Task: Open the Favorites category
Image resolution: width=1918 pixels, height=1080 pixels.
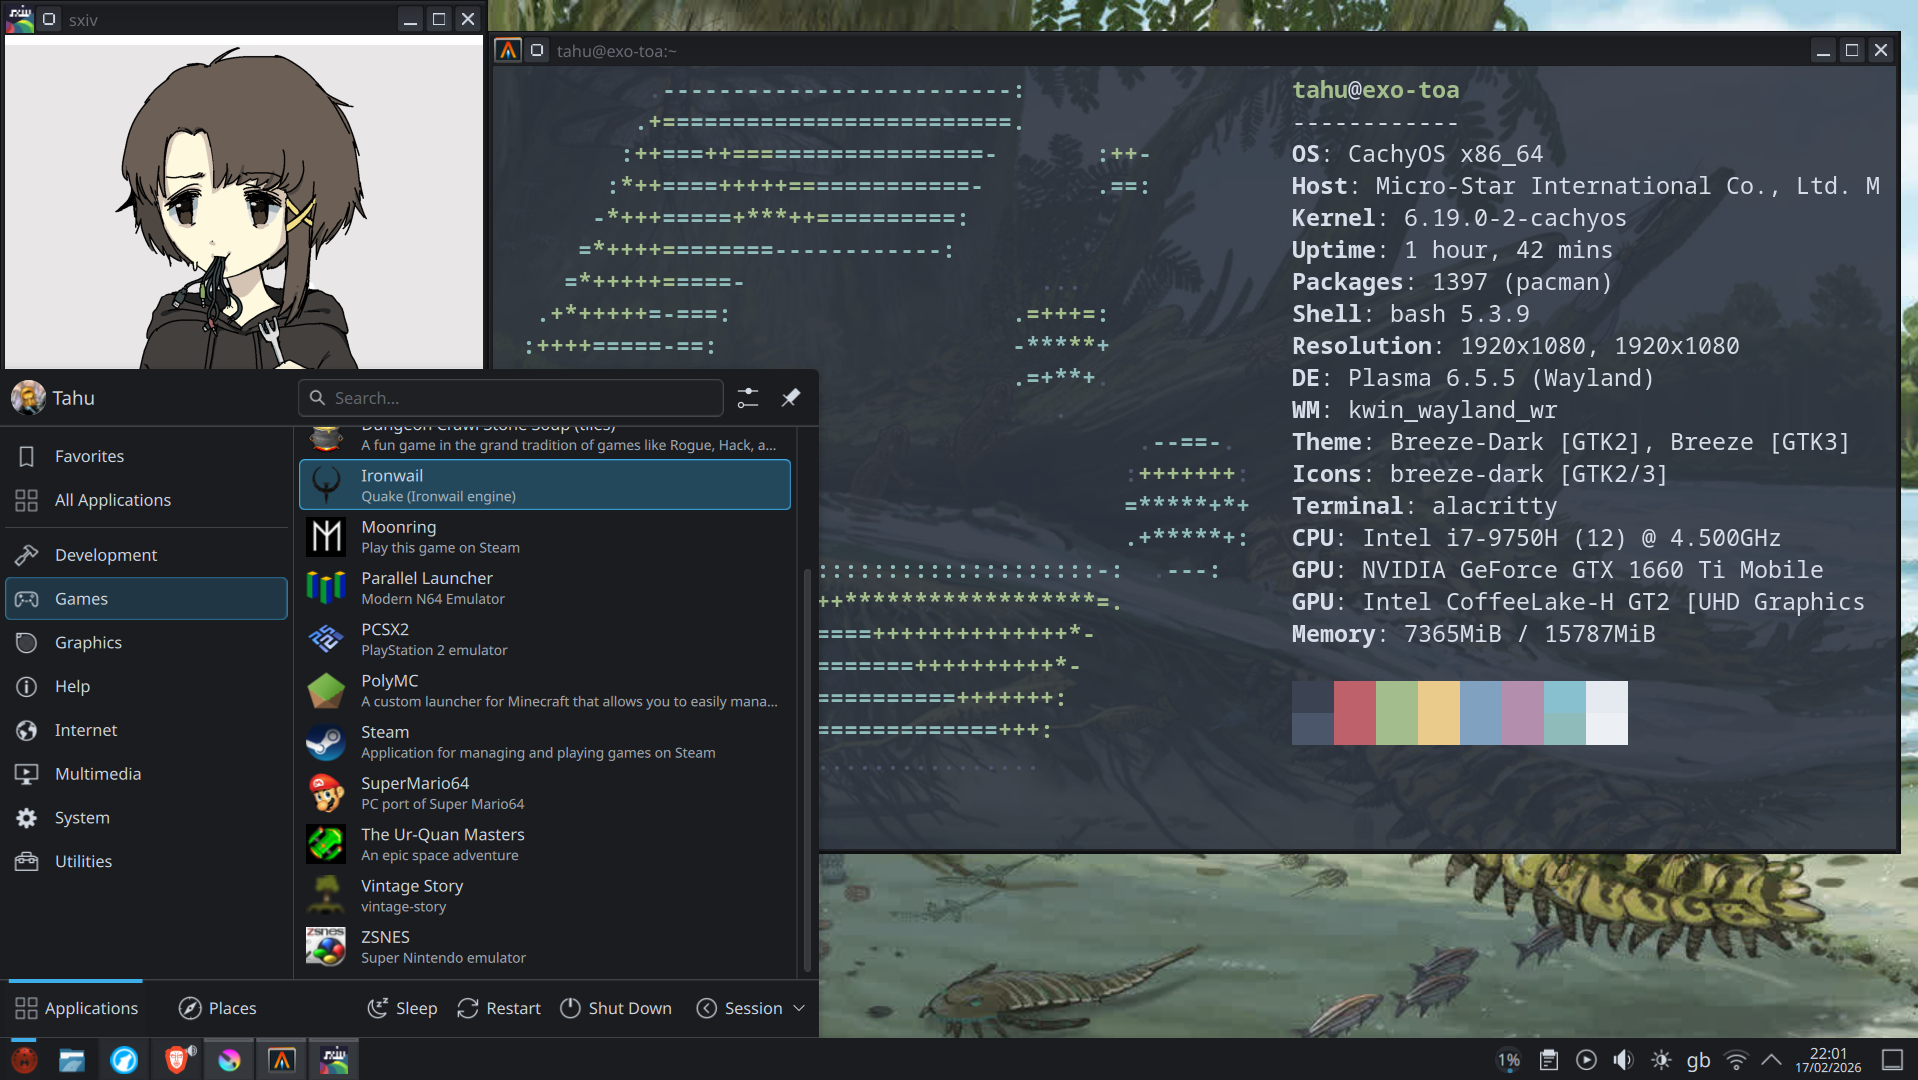Action: (x=146, y=456)
